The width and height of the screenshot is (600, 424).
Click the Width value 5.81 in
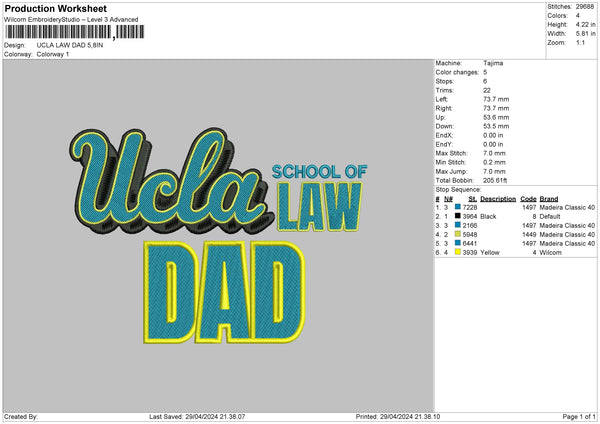coord(585,34)
